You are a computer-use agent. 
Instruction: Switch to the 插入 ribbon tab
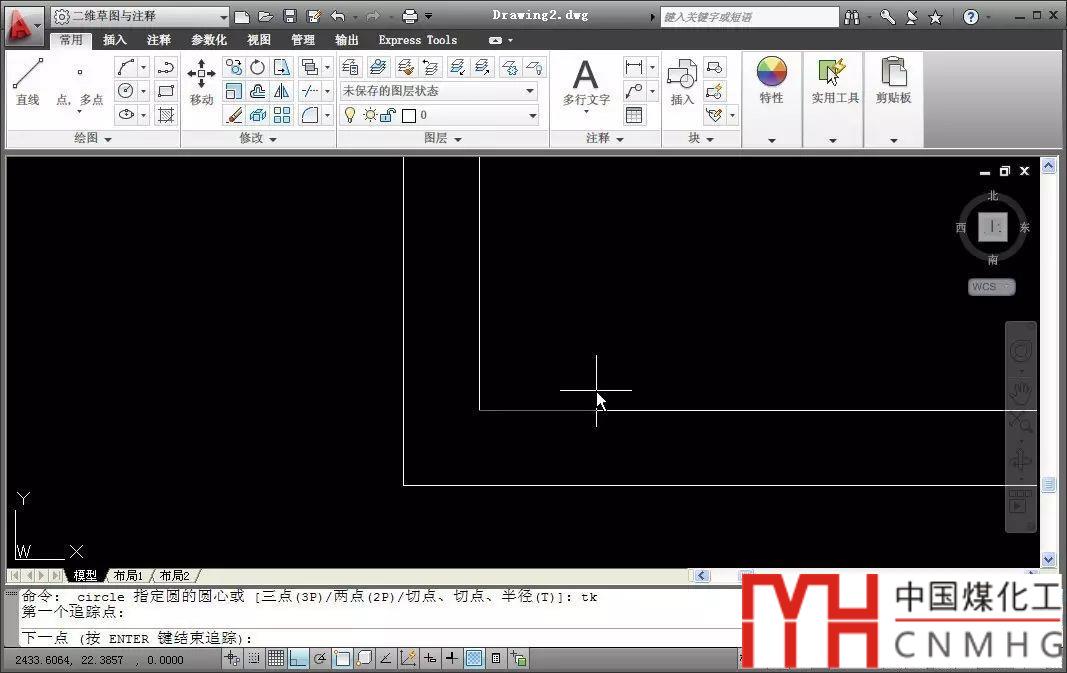click(x=115, y=40)
